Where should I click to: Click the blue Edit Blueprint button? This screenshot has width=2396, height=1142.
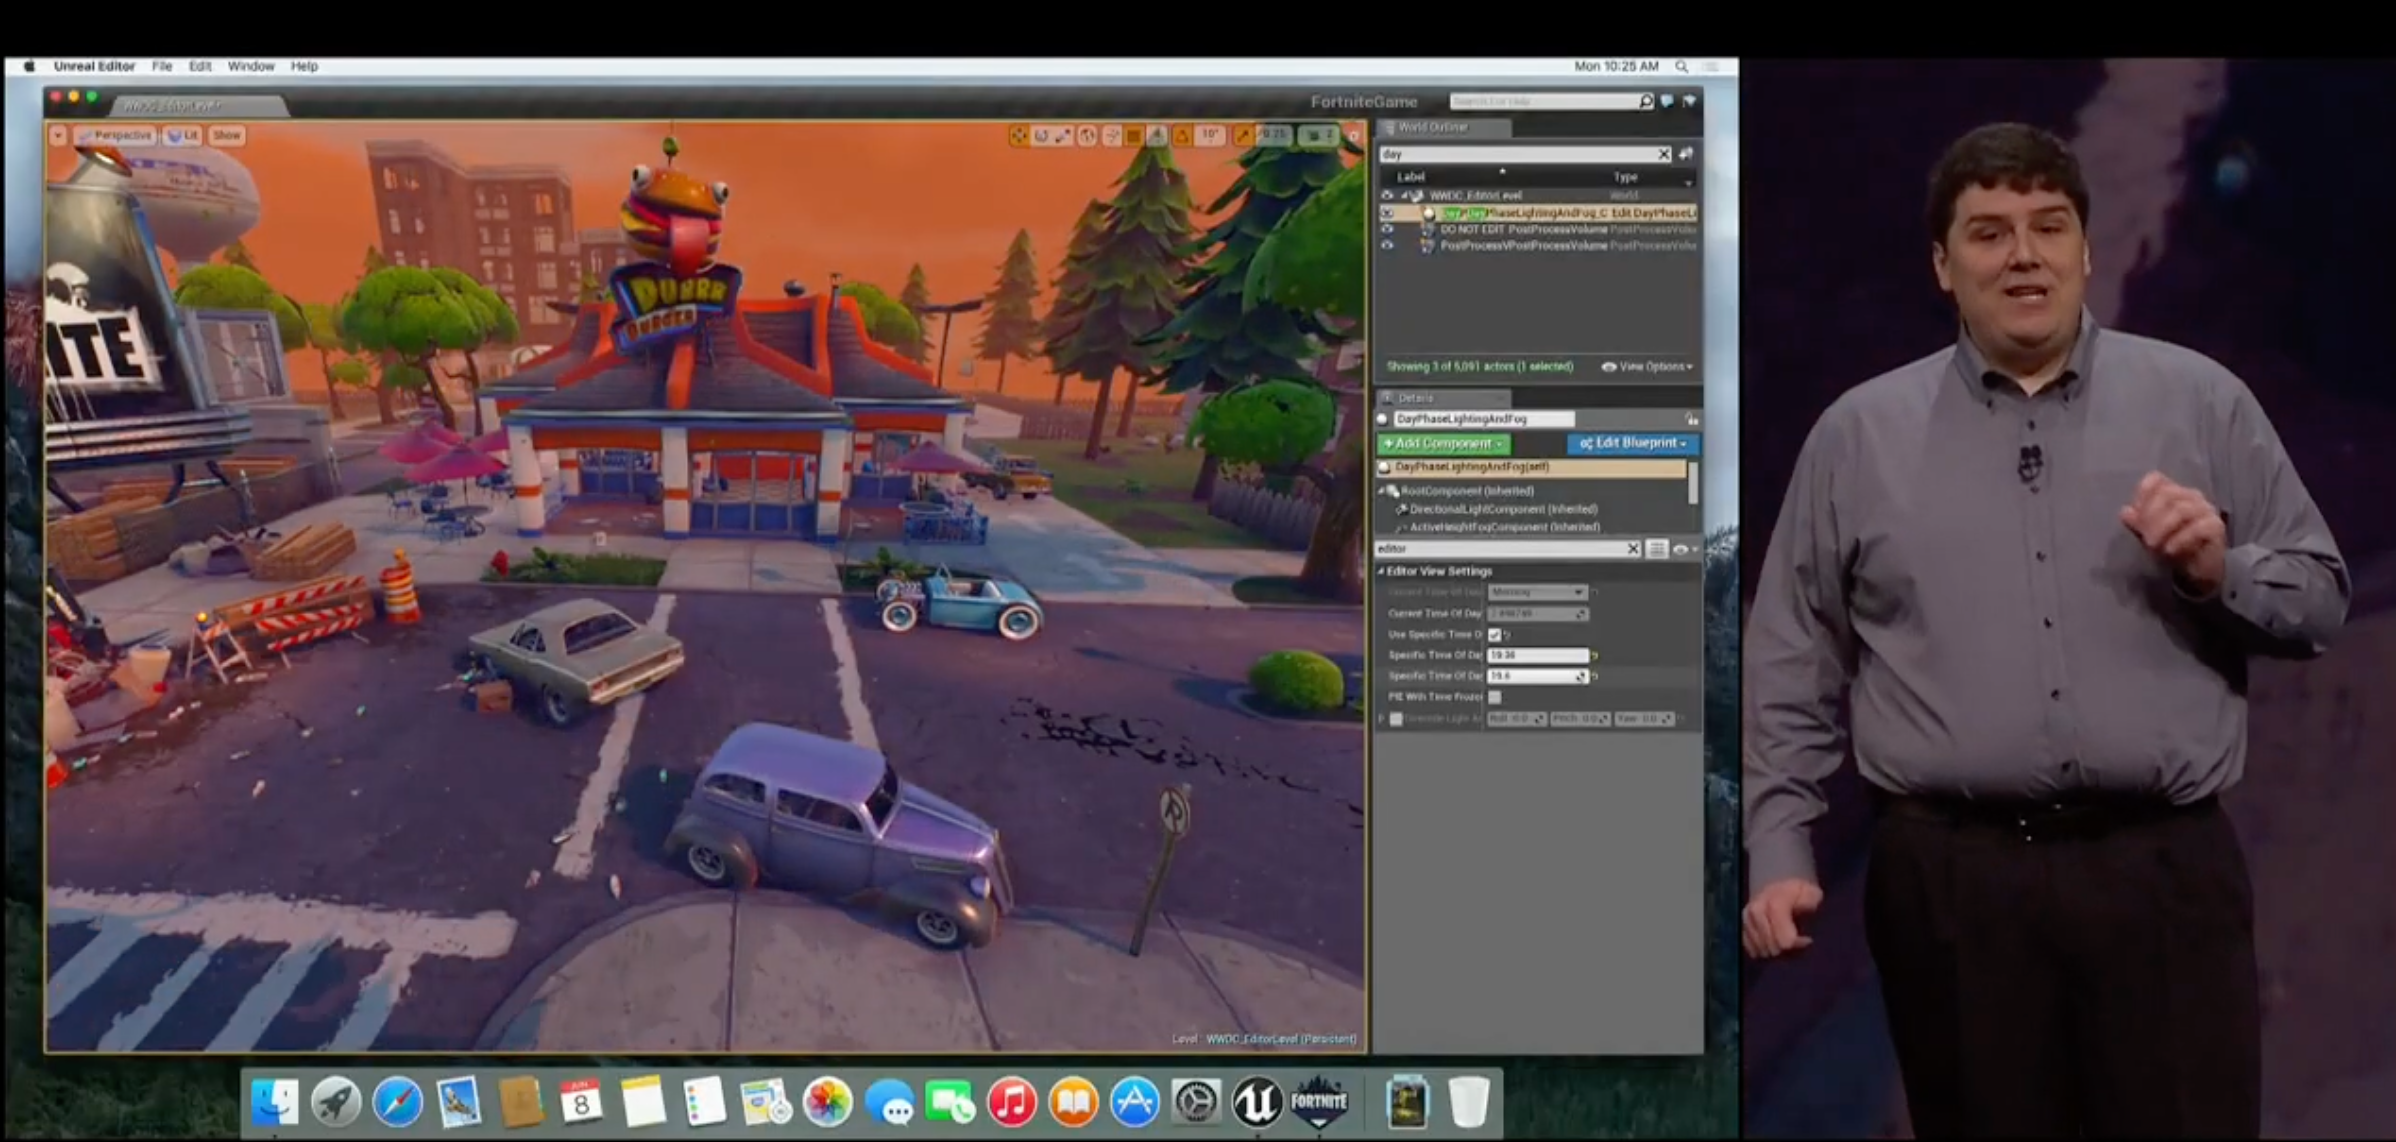click(x=1632, y=443)
